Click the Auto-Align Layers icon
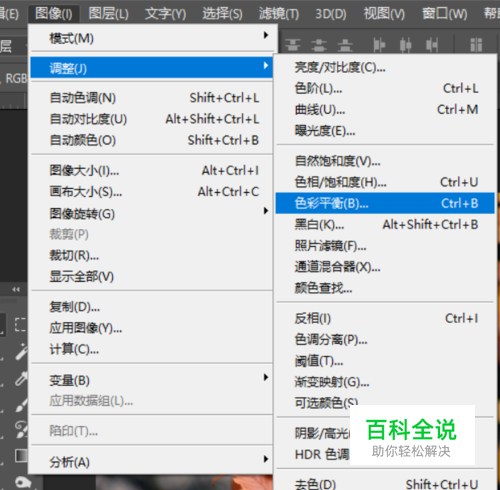 (476, 45)
